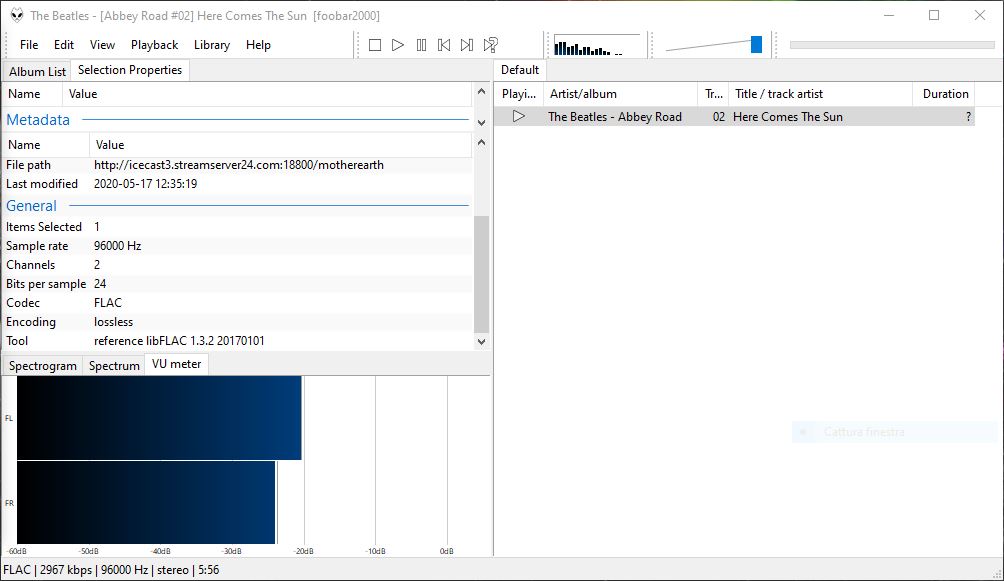Image resolution: width=1004 pixels, height=581 pixels.
Task: Select the Default playlist tab
Action: click(x=520, y=70)
